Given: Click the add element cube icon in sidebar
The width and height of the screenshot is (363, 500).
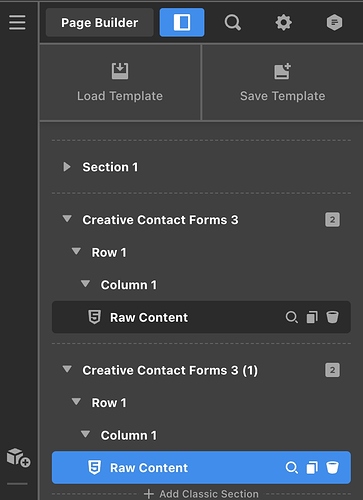Looking at the screenshot, I should (18, 457).
